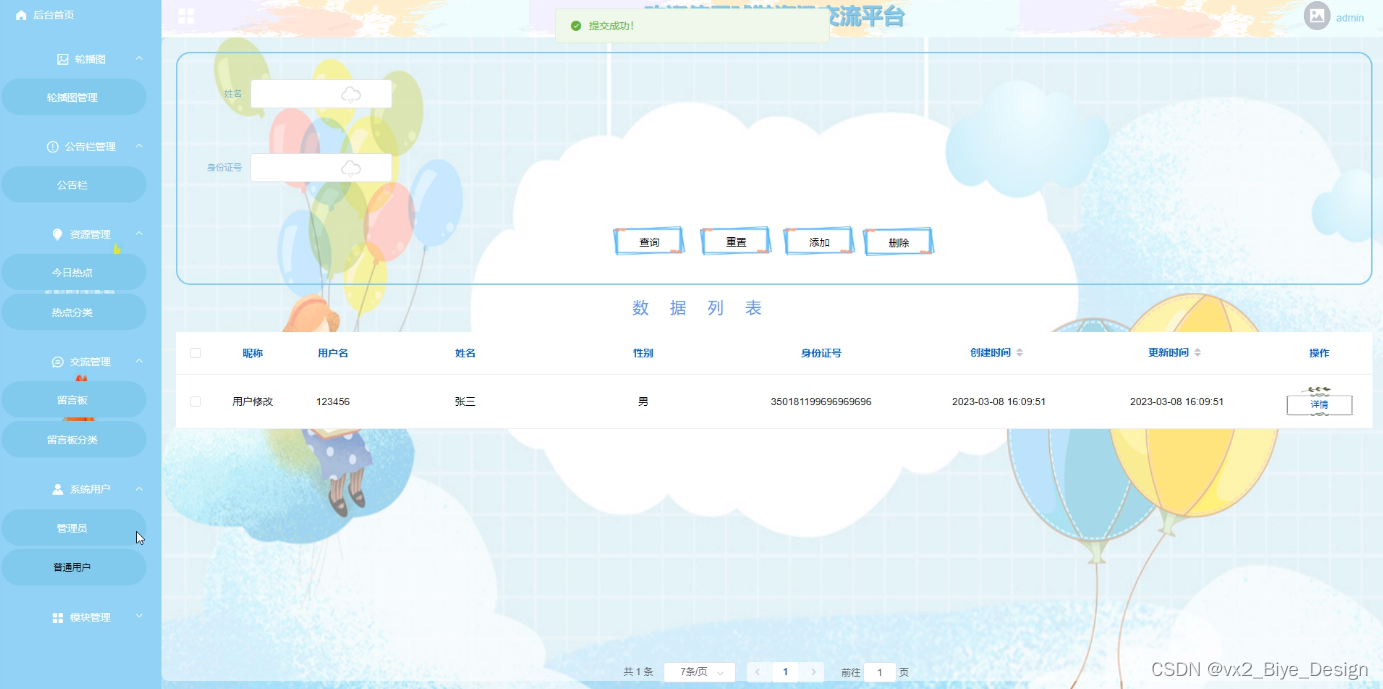Click the 性别 column header
Screen dimensions: 1383x689
(x=643, y=353)
